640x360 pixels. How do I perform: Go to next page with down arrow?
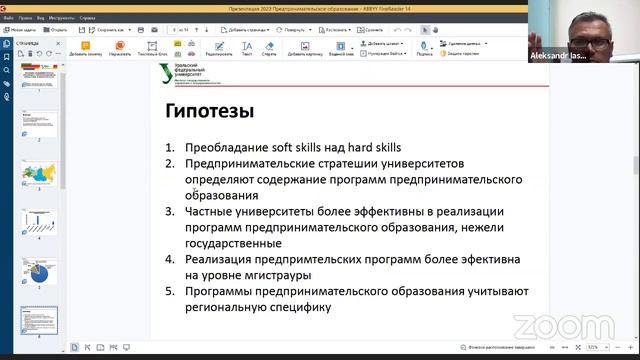tap(207, 30)
